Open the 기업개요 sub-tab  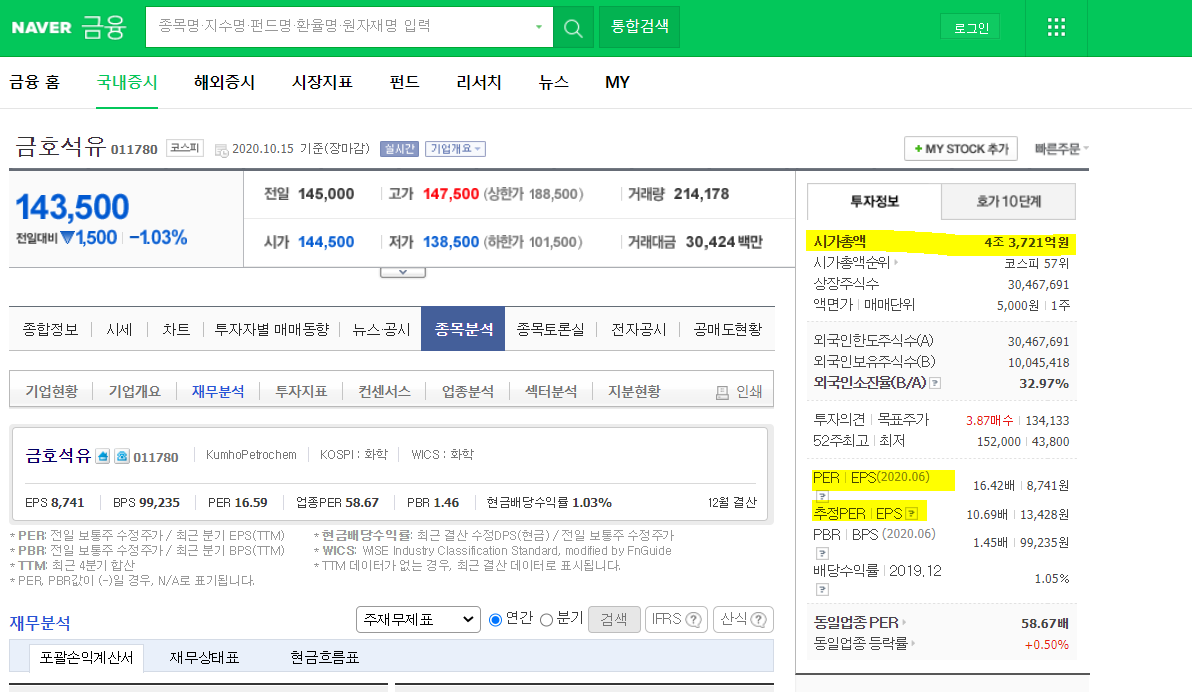coord(135,392)
